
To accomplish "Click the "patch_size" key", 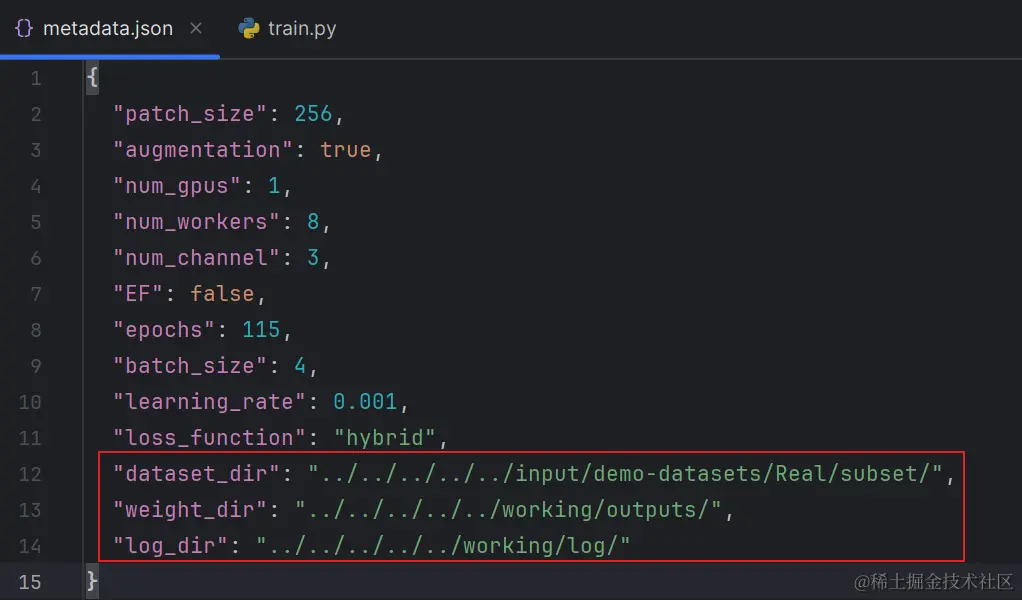I will click(190, 114).
